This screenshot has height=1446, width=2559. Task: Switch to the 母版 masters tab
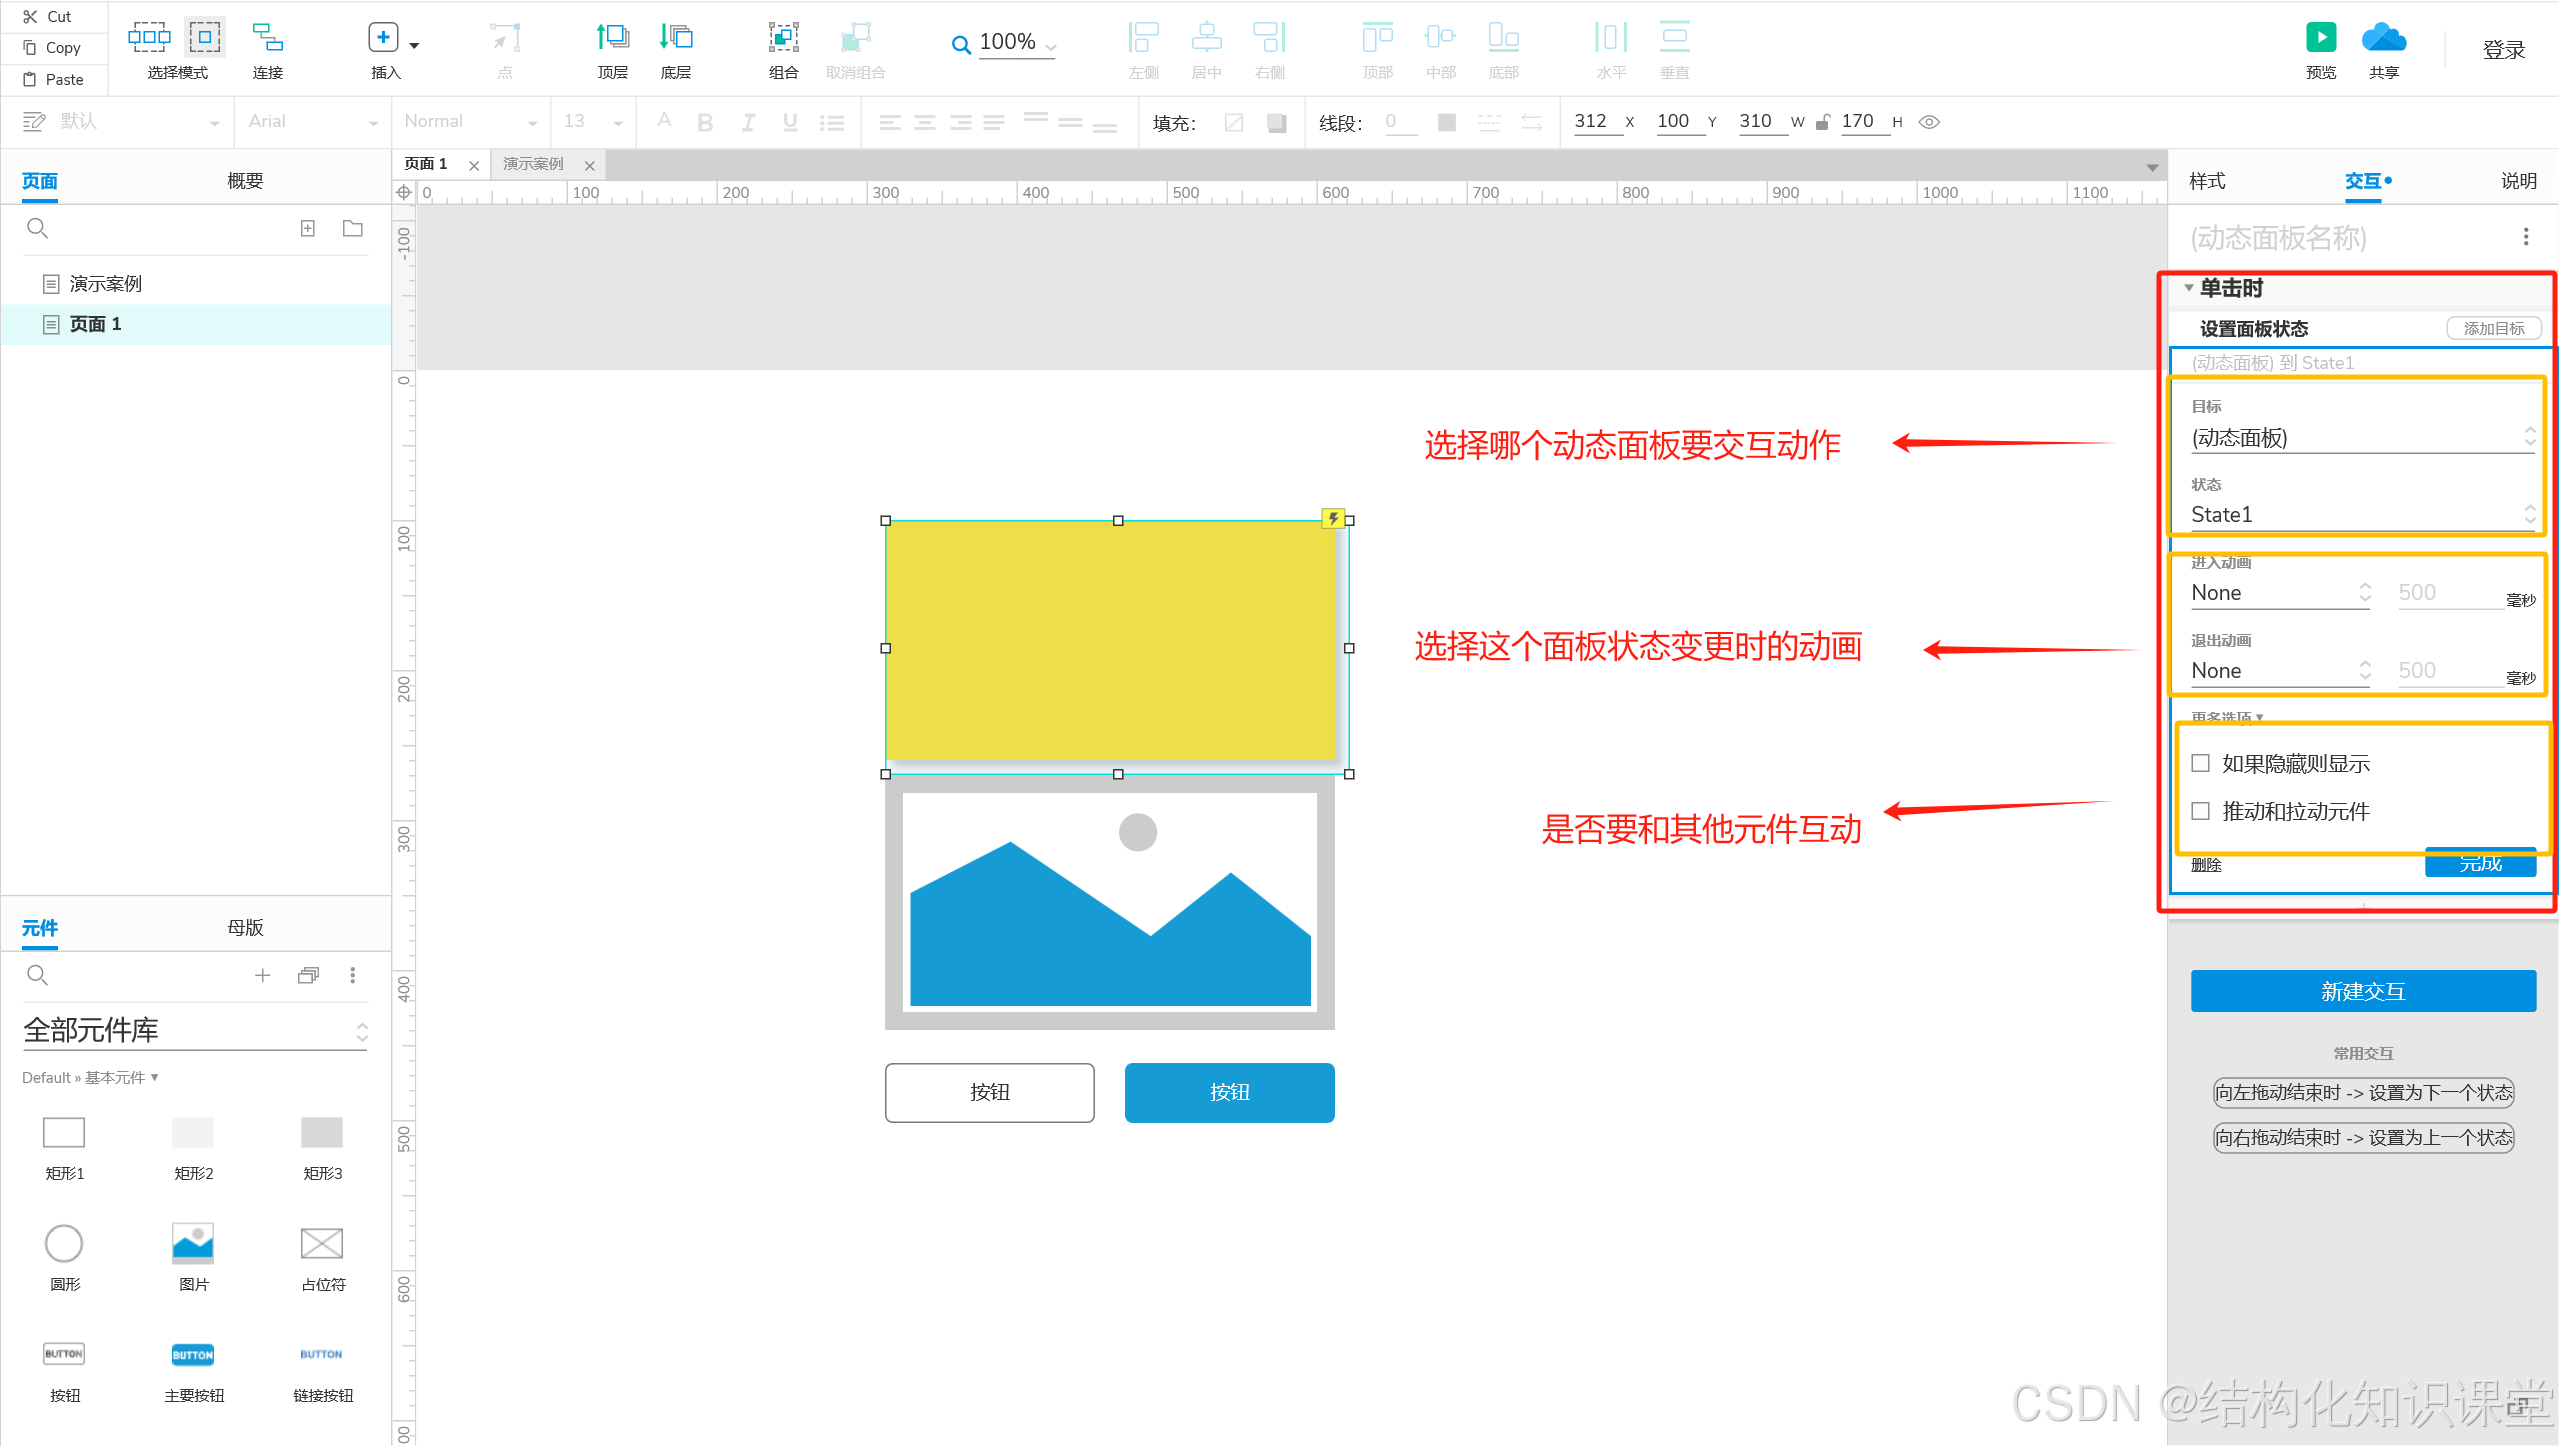pyautogui.click(x=245, y=928)
